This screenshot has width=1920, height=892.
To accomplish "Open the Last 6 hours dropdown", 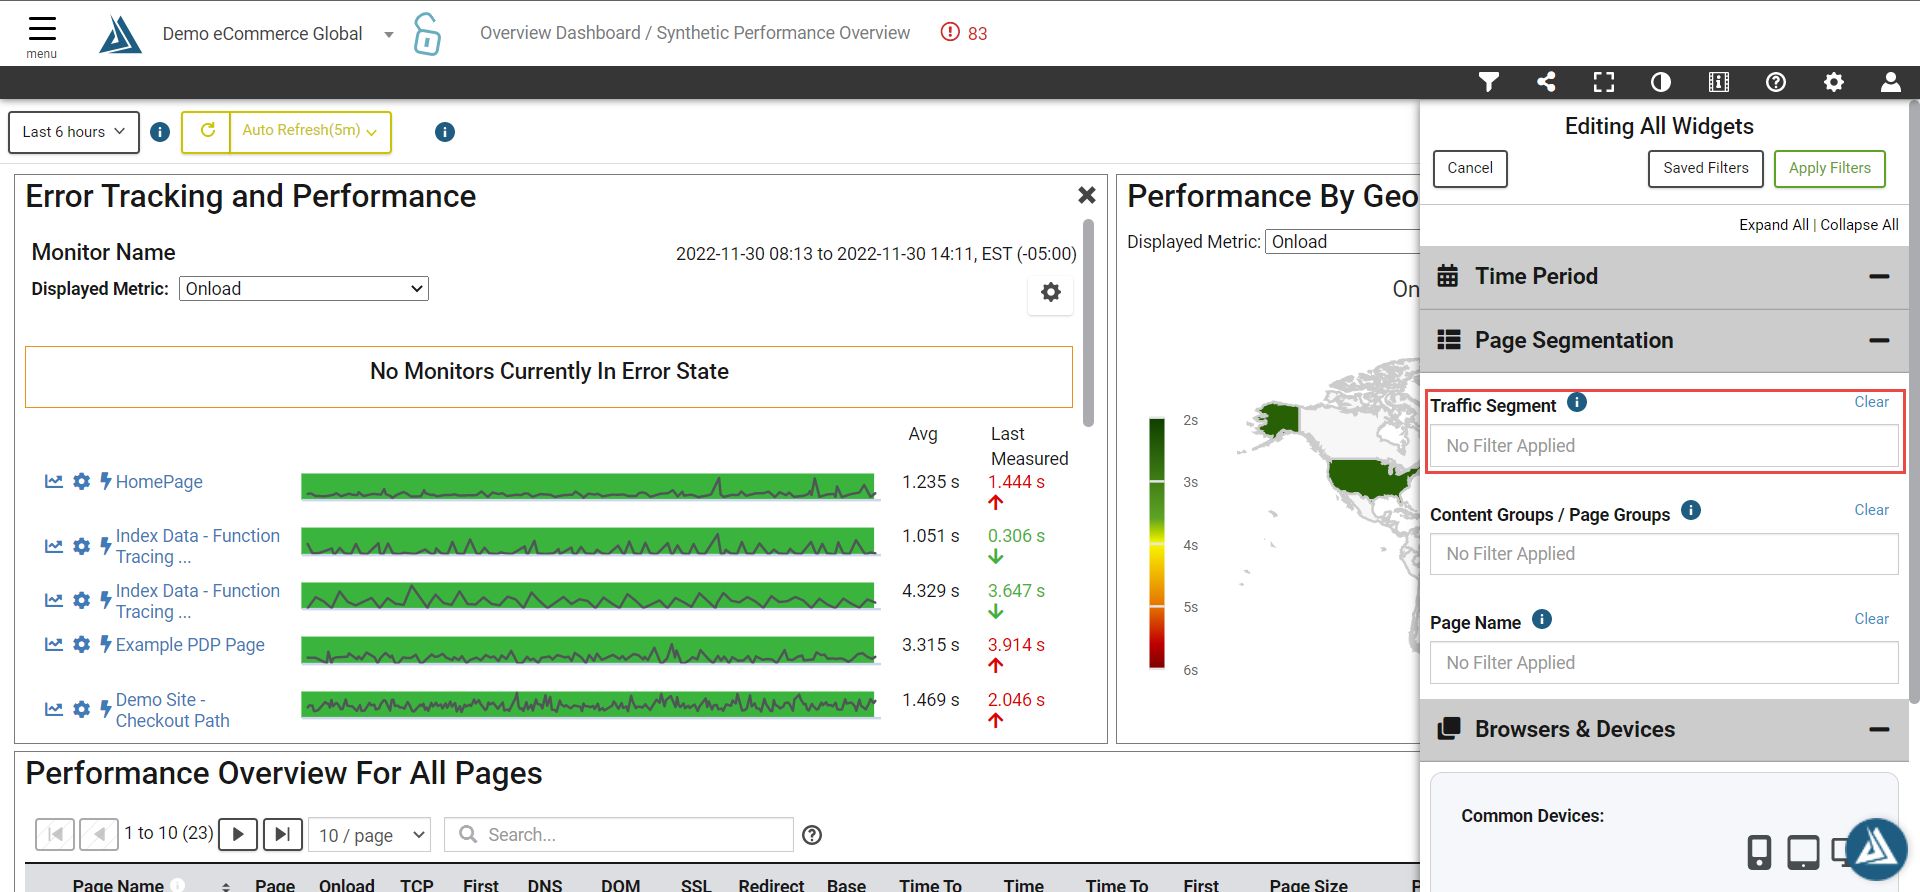I will coord(74,132).
